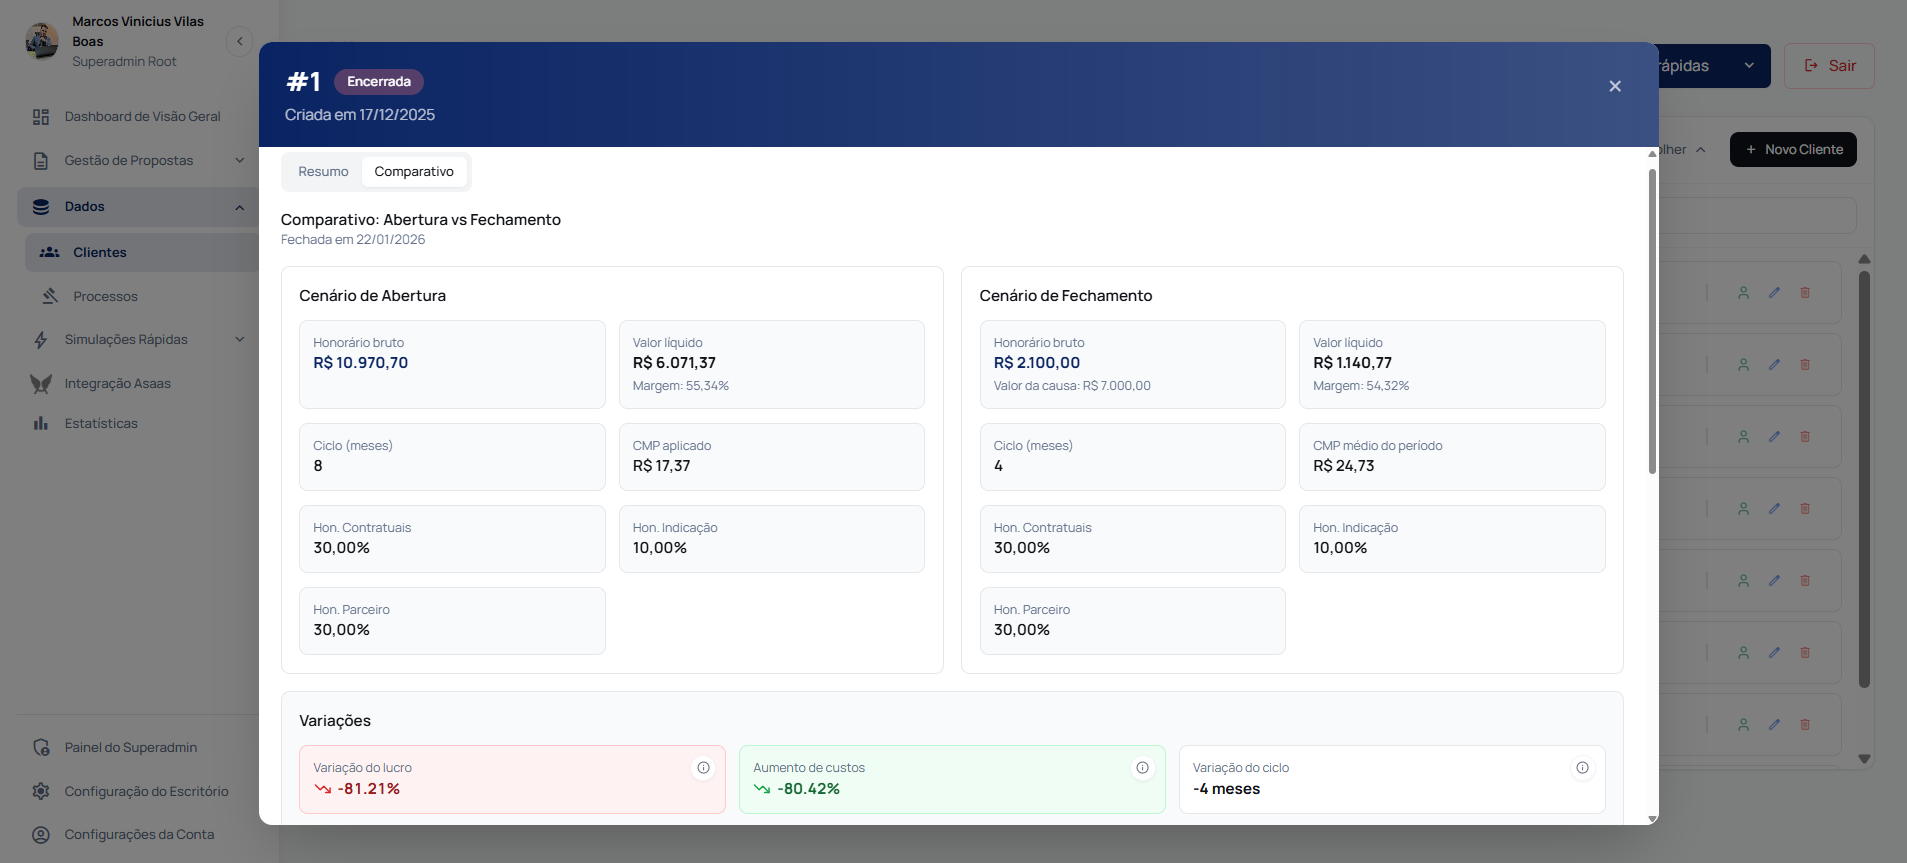
Task: Click info icon on Variação do ciclo card
Action: click(x=1582, y=768)
